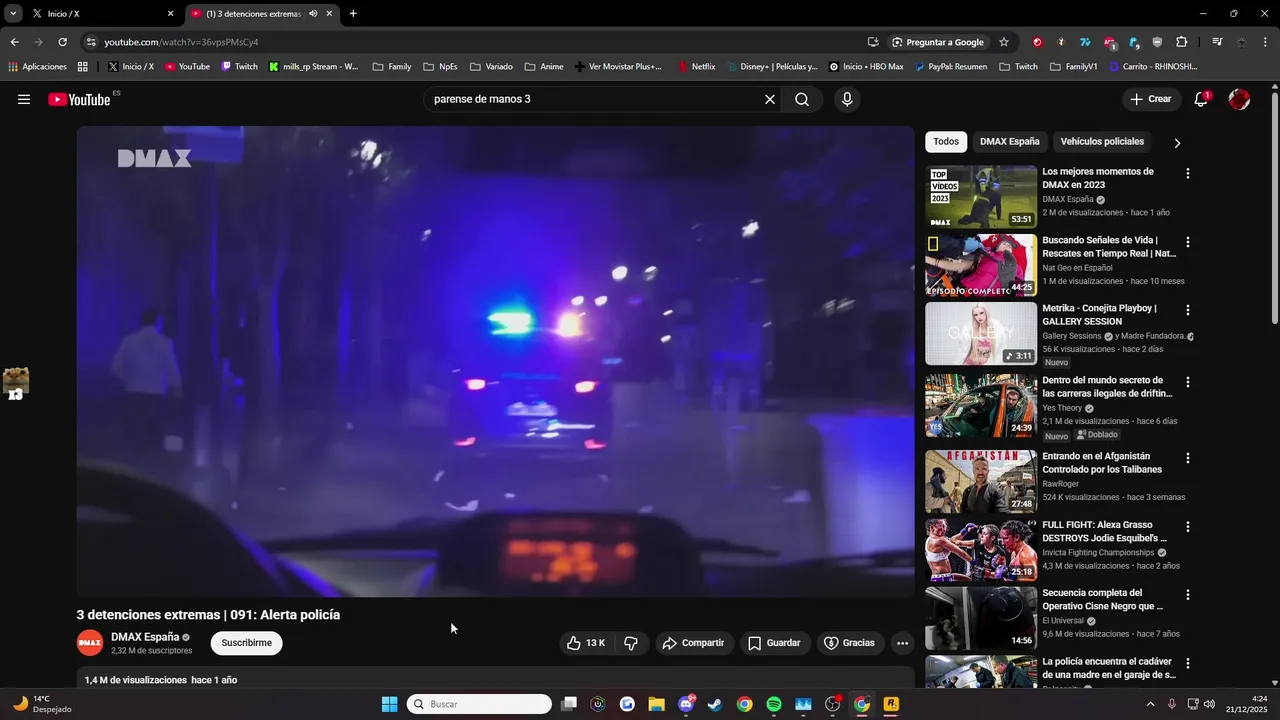Select the DMAX España filter chip
The image size is (1280, 720).
click(x=1009, y=142)
